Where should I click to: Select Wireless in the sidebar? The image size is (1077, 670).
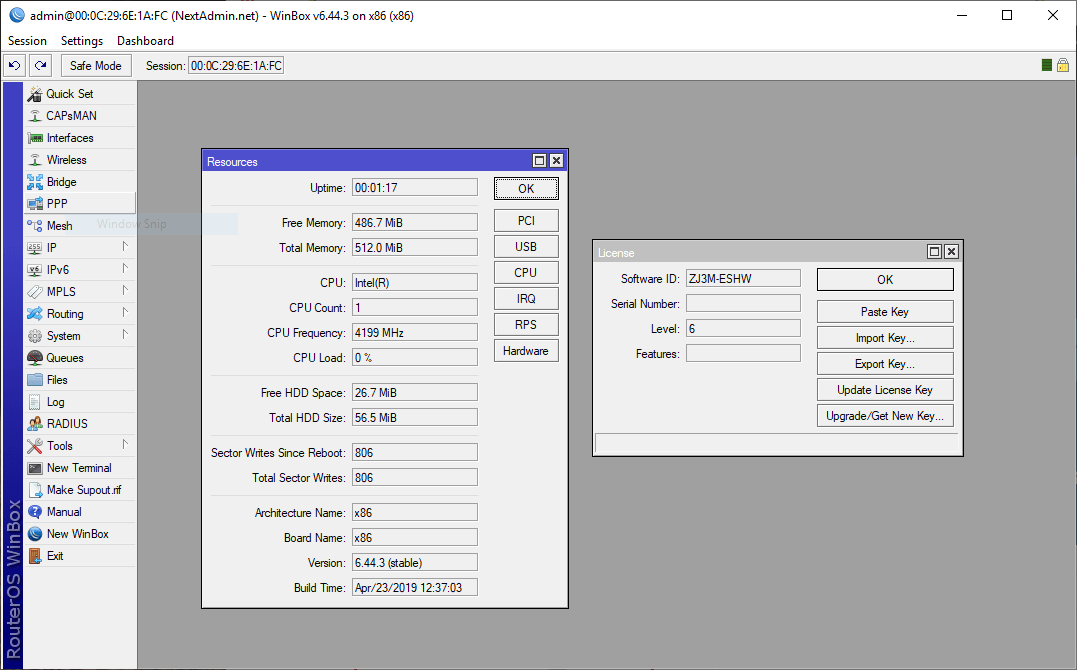tap(66, 159)
